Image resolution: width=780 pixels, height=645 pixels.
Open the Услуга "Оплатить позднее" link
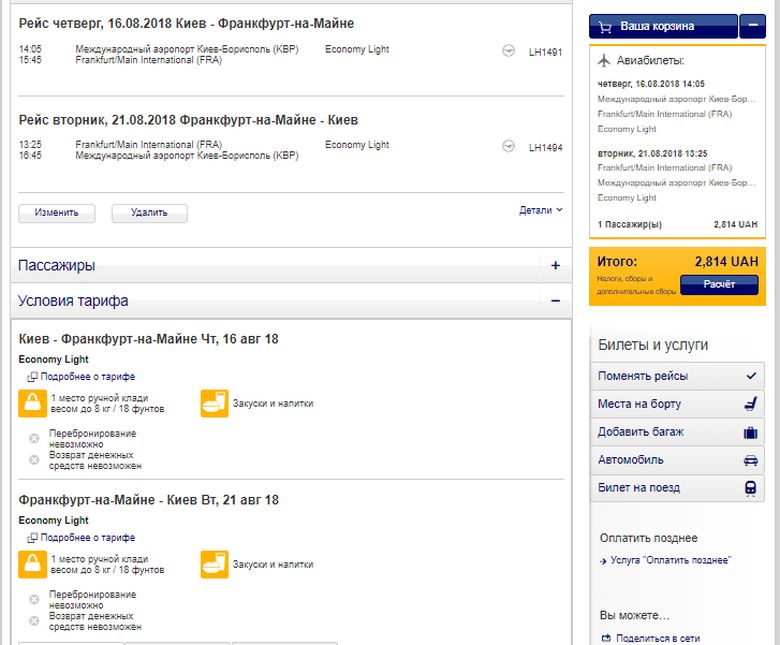(670, 560)
